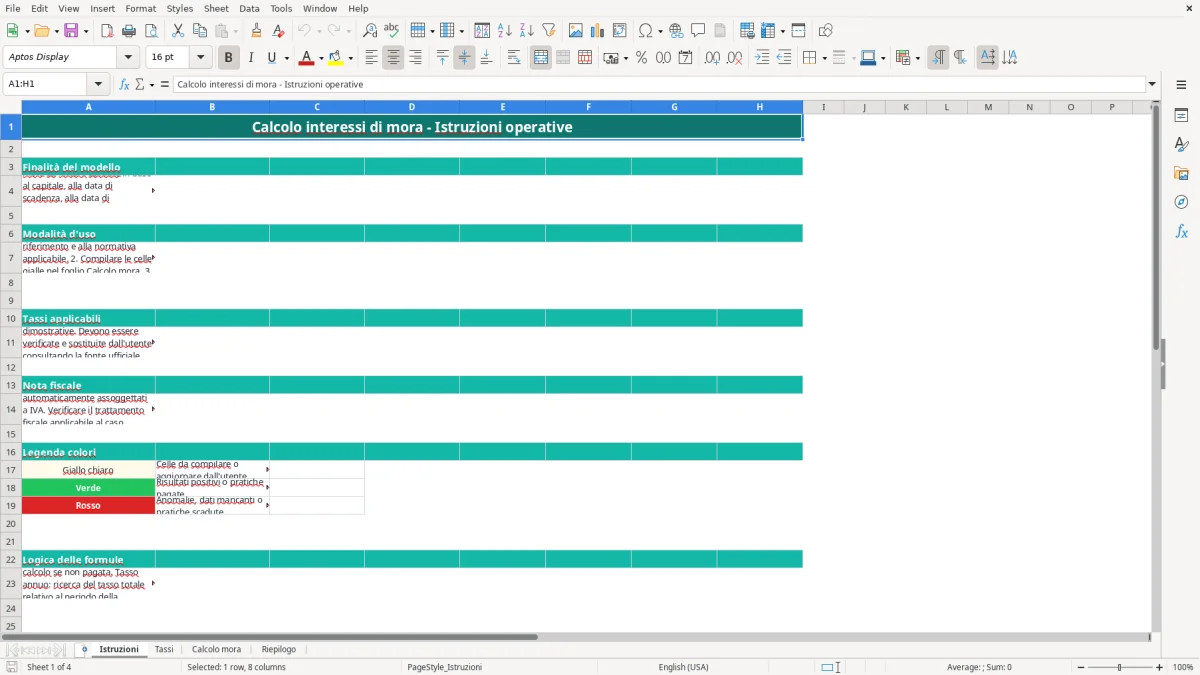The height and width of the screenshot is (675, 1200).
Task: Expand the Name Box dropdown
Action: coord(98,84)
